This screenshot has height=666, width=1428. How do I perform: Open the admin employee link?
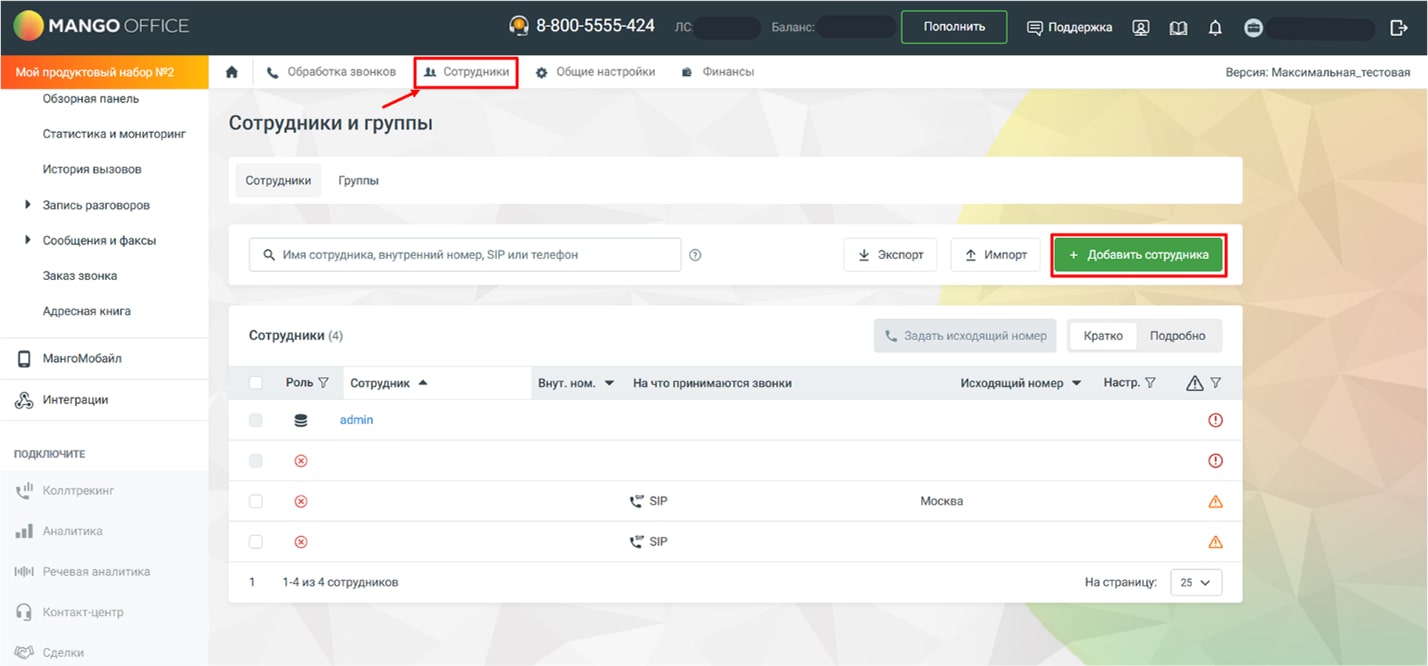pos(356,420)
